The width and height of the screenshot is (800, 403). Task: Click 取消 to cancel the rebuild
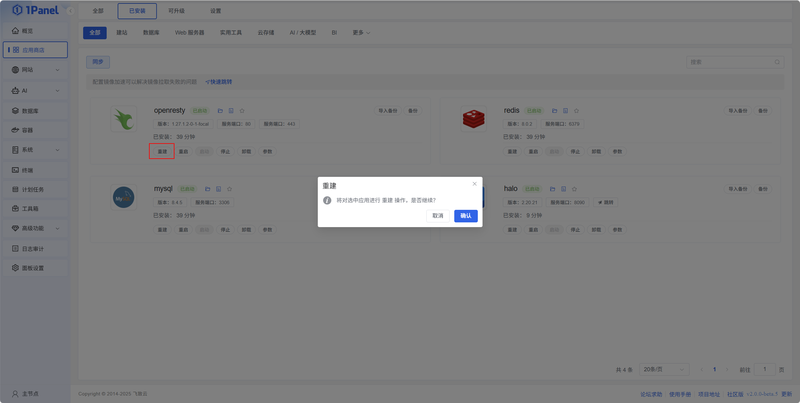click(x=438, y=216)
